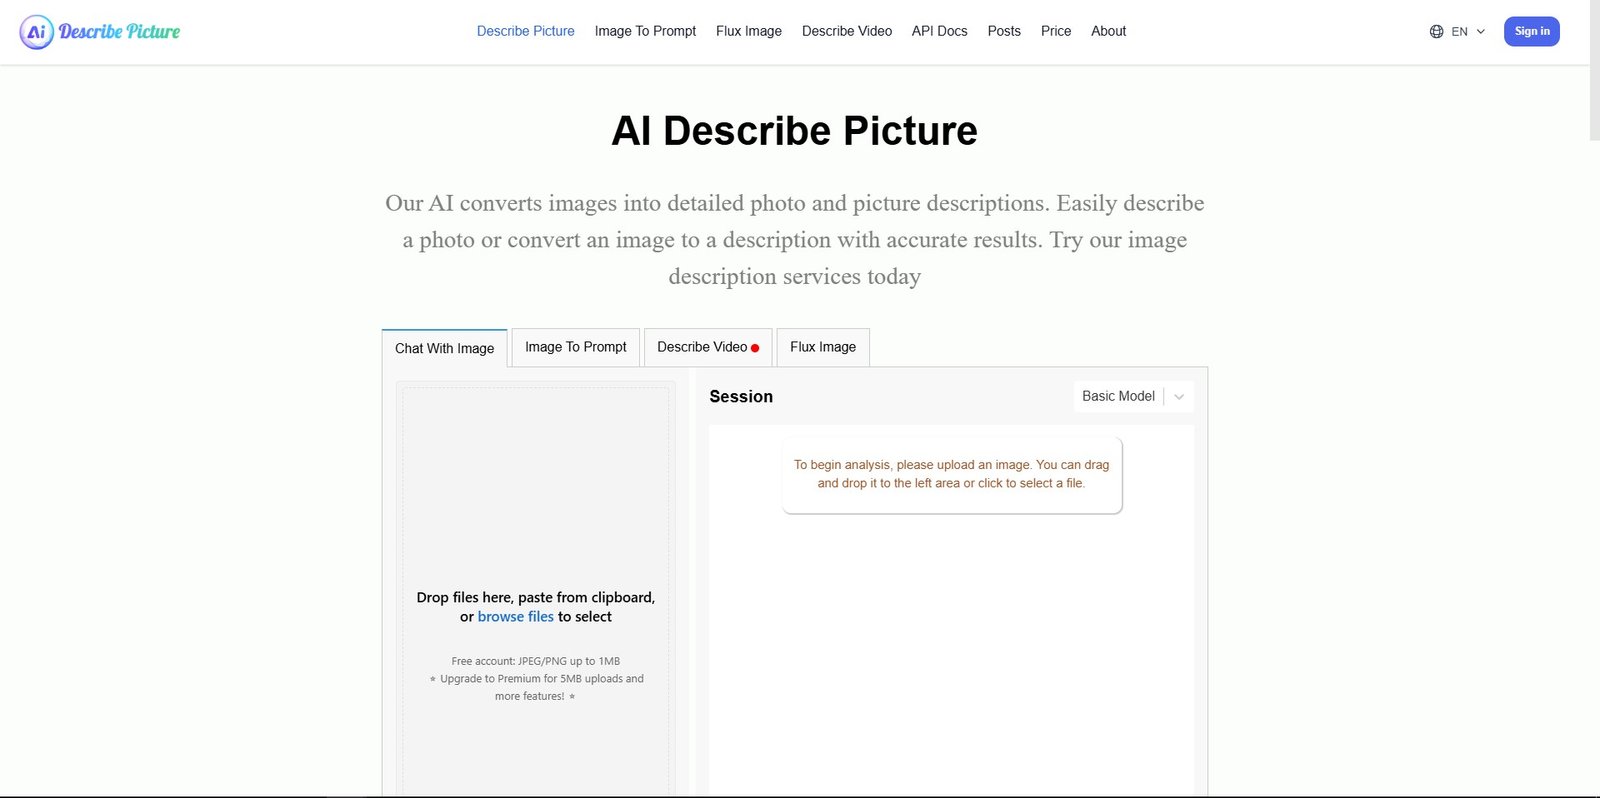Image resolution: width=1600 pixels, height=798 pixels.
Task: Navigate to Describe Video in header
Action: (x=846, y=31)
